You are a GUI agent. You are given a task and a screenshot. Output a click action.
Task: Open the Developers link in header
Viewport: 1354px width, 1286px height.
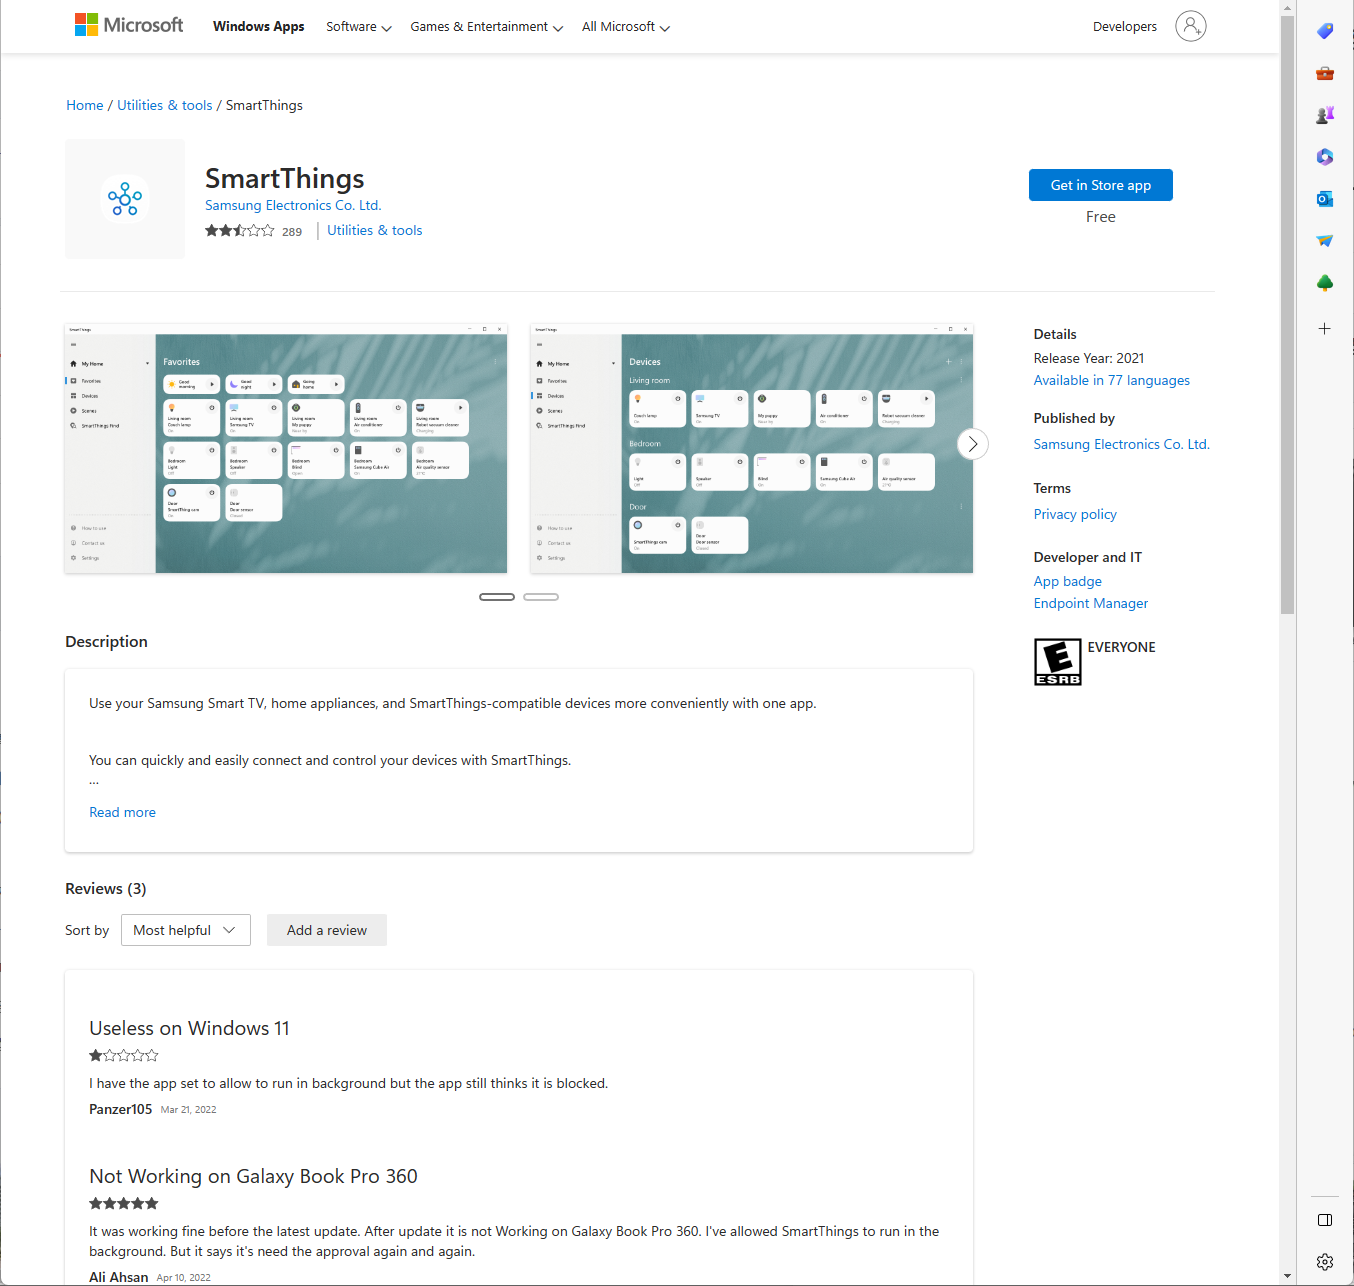[1125, 27]
